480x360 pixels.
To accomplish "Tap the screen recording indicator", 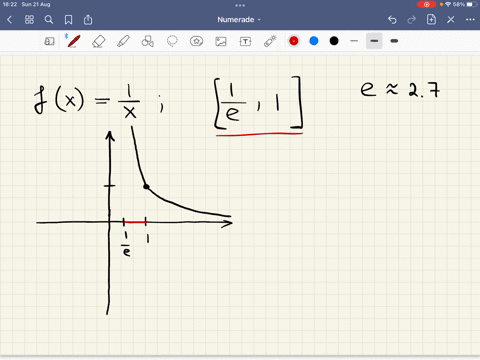I will pyautogui.click(x=426, y=4).
